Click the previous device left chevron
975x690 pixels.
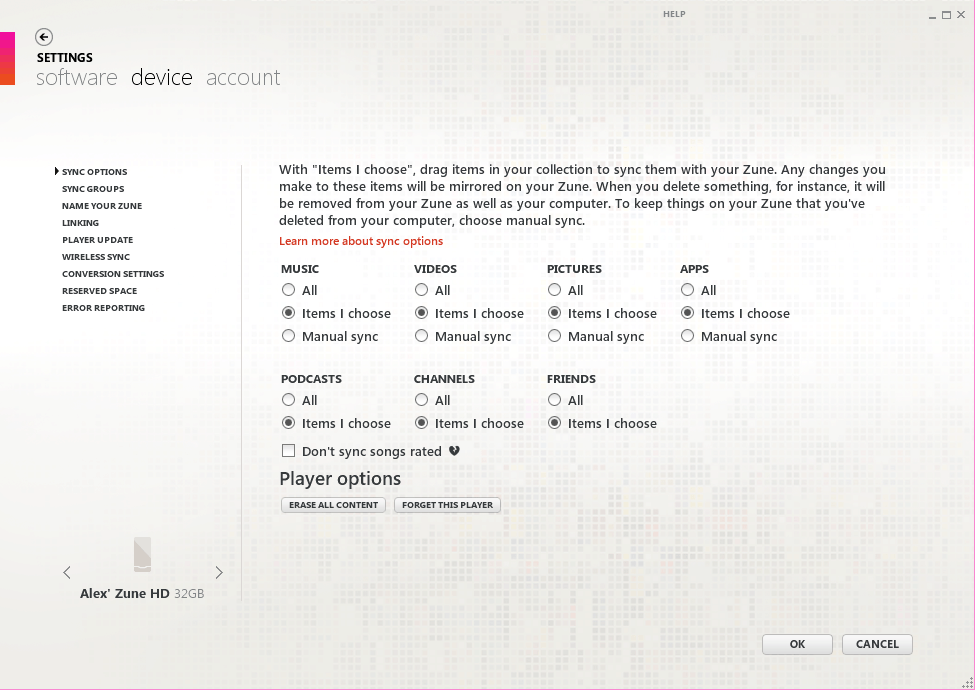(x=67, y=573)
